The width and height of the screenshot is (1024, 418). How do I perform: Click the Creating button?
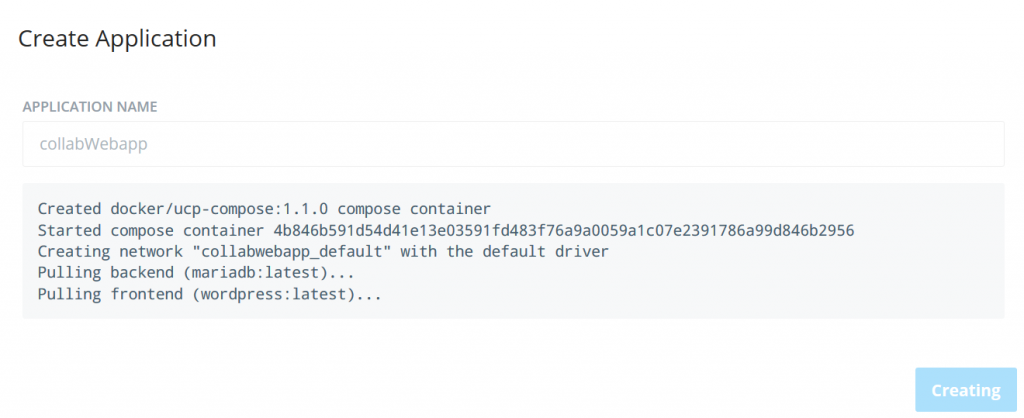(x=966, y=391)
